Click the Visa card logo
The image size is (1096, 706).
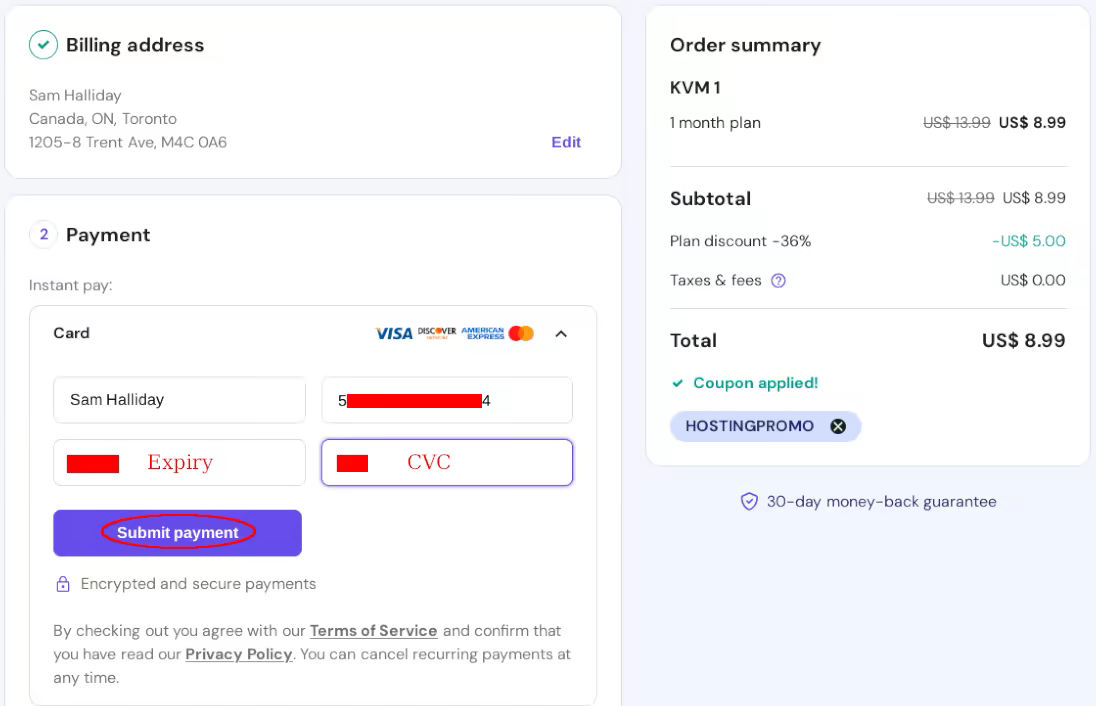pos(394,334)
